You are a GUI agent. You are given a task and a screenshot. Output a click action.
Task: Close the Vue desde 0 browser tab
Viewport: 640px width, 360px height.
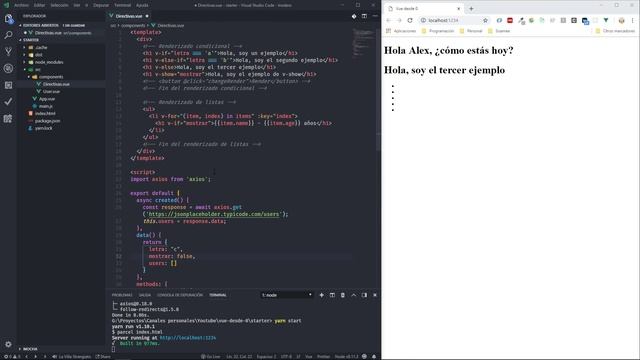(x=459, y=9)
